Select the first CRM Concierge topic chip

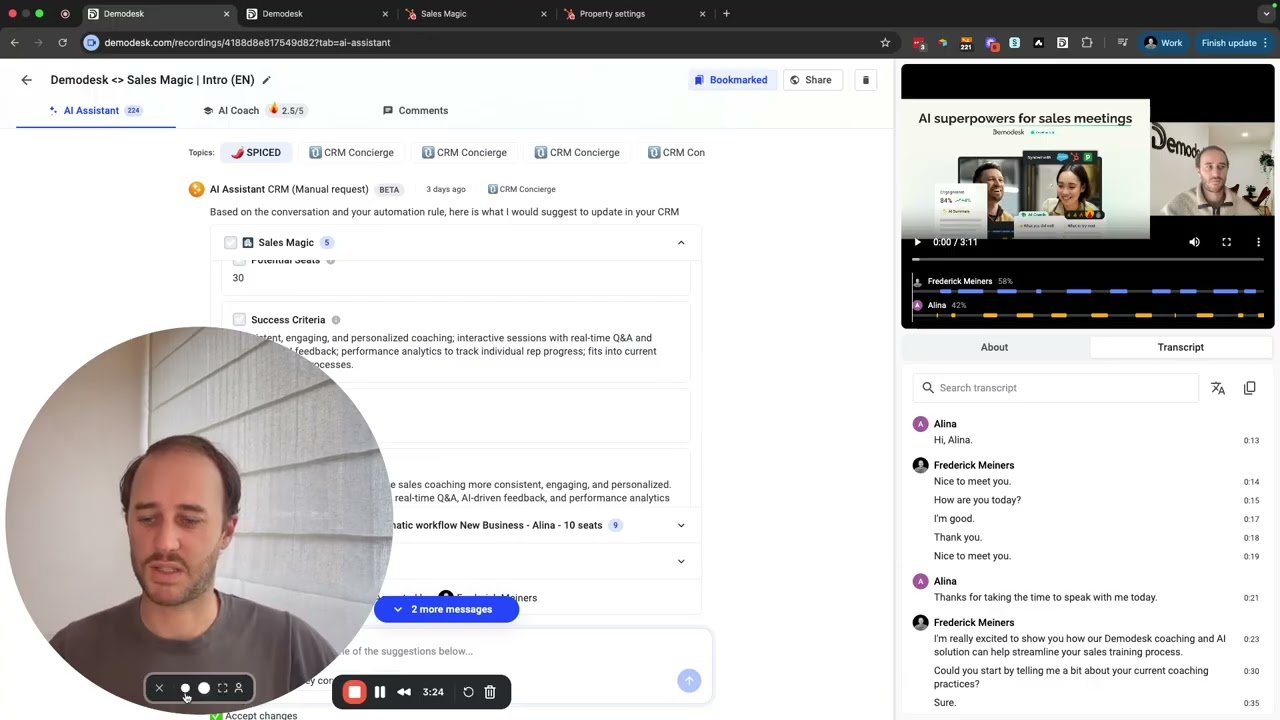(x=351, y=153)
